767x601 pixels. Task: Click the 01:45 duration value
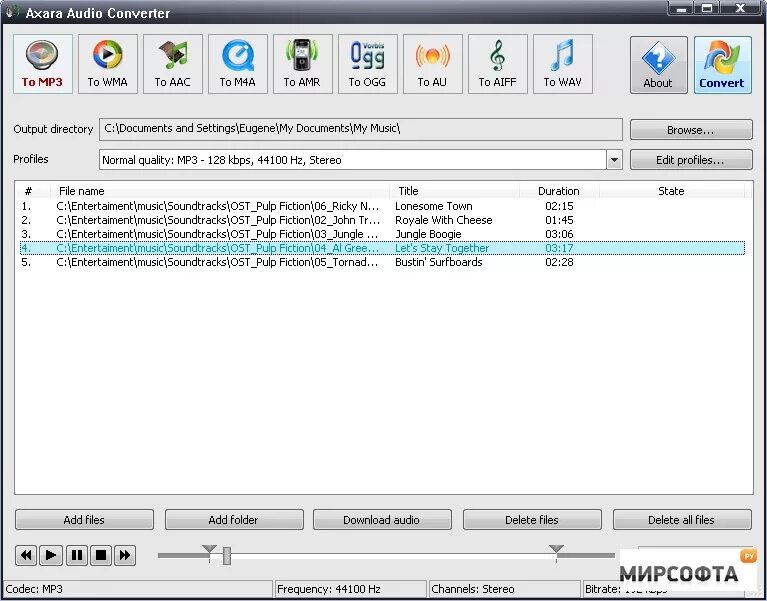[559, 220]
